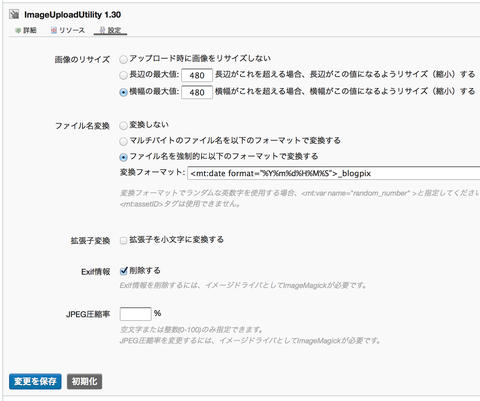This screenshot has width=480, height=401.
Task: Uncheck the Exif 削除する checkbox
Action: [x=124, y=271]
